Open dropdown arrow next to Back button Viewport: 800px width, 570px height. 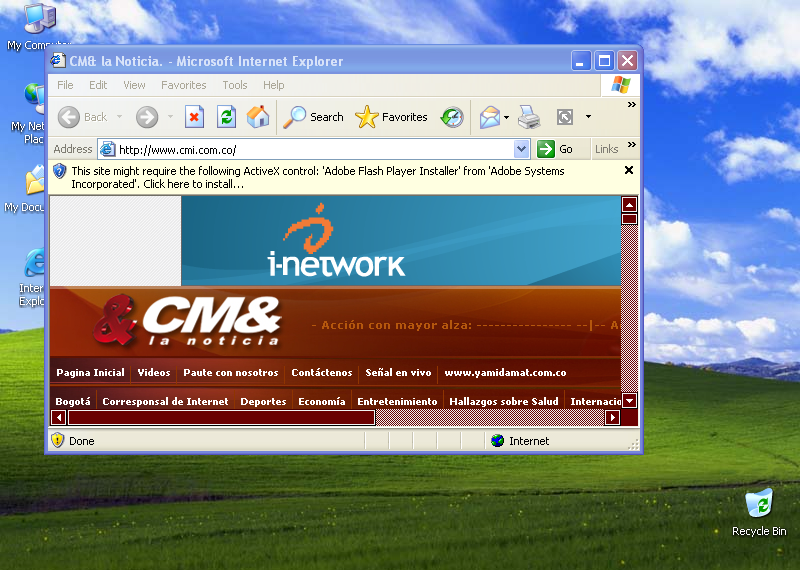(x=119, y=117)
